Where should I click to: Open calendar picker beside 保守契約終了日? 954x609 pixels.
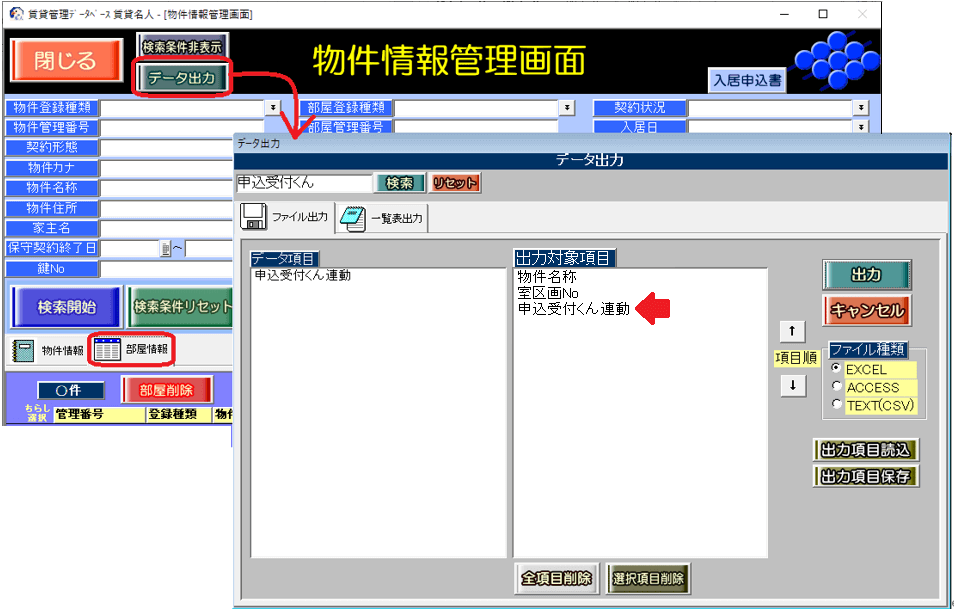[x=166, y=249]
